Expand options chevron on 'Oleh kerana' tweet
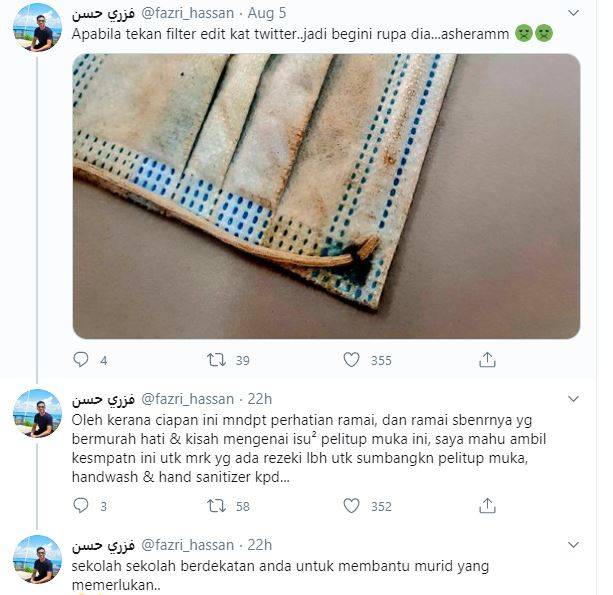 573,399
